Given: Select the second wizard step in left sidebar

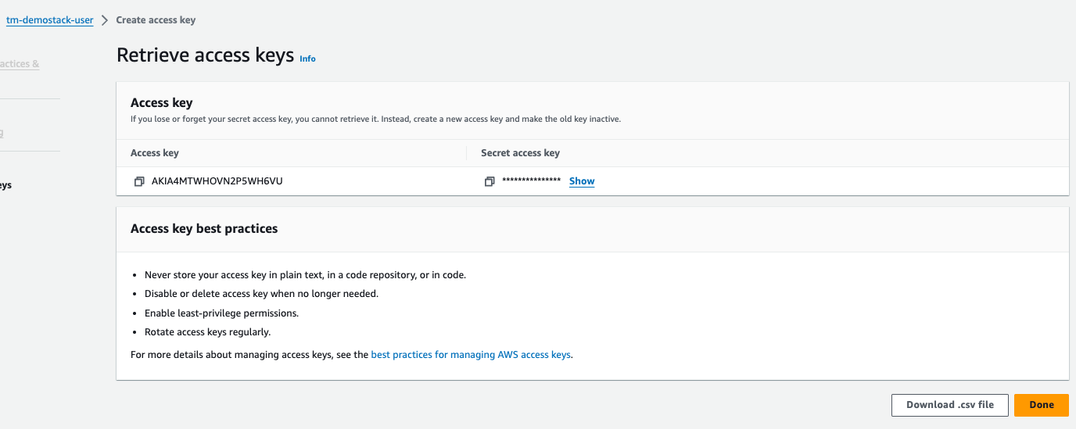Looking at the screenshot, I should [3, 132].
